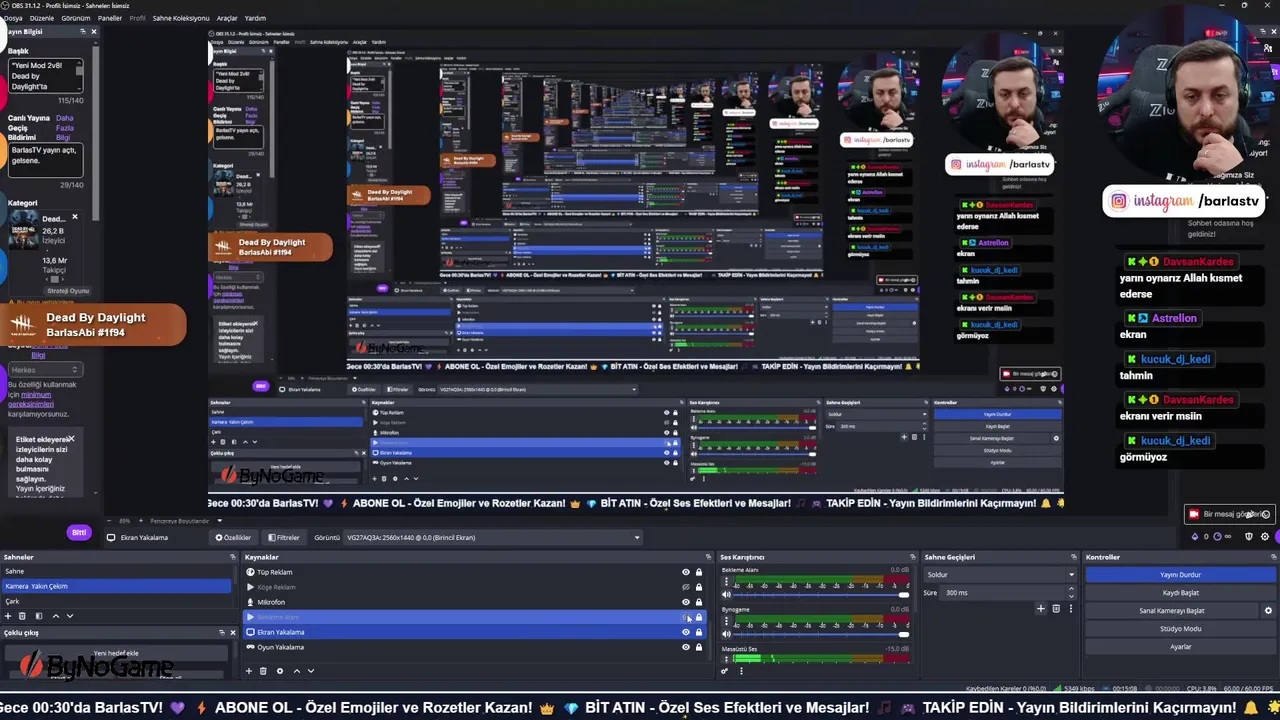Select Sahne in scenes list

[115, 571]
